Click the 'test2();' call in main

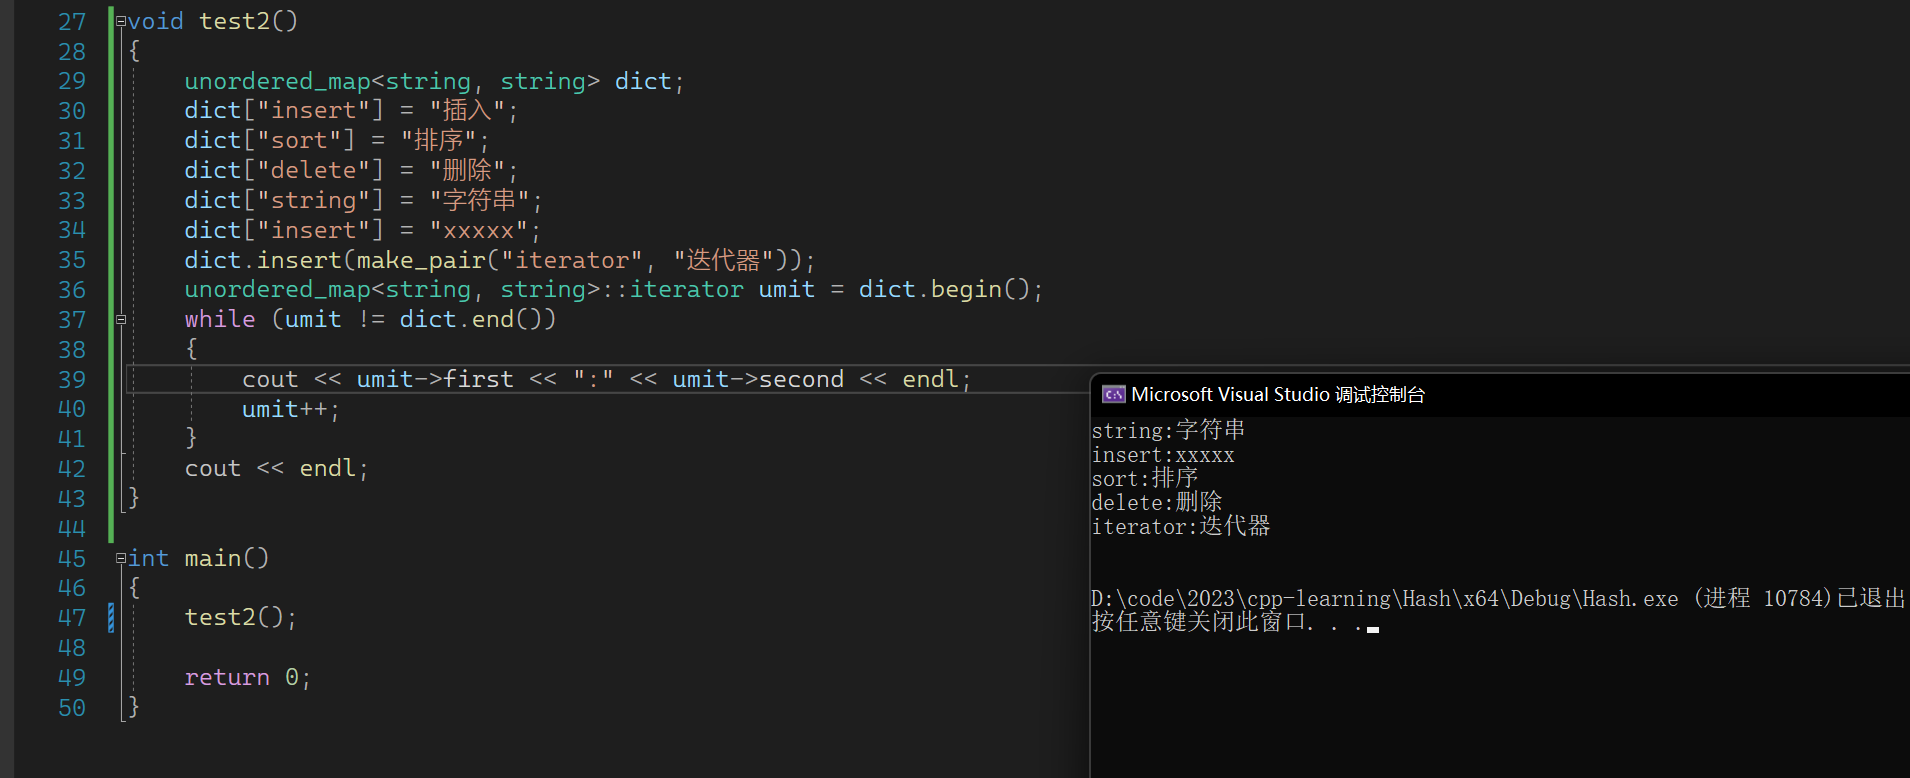[241, 617]
